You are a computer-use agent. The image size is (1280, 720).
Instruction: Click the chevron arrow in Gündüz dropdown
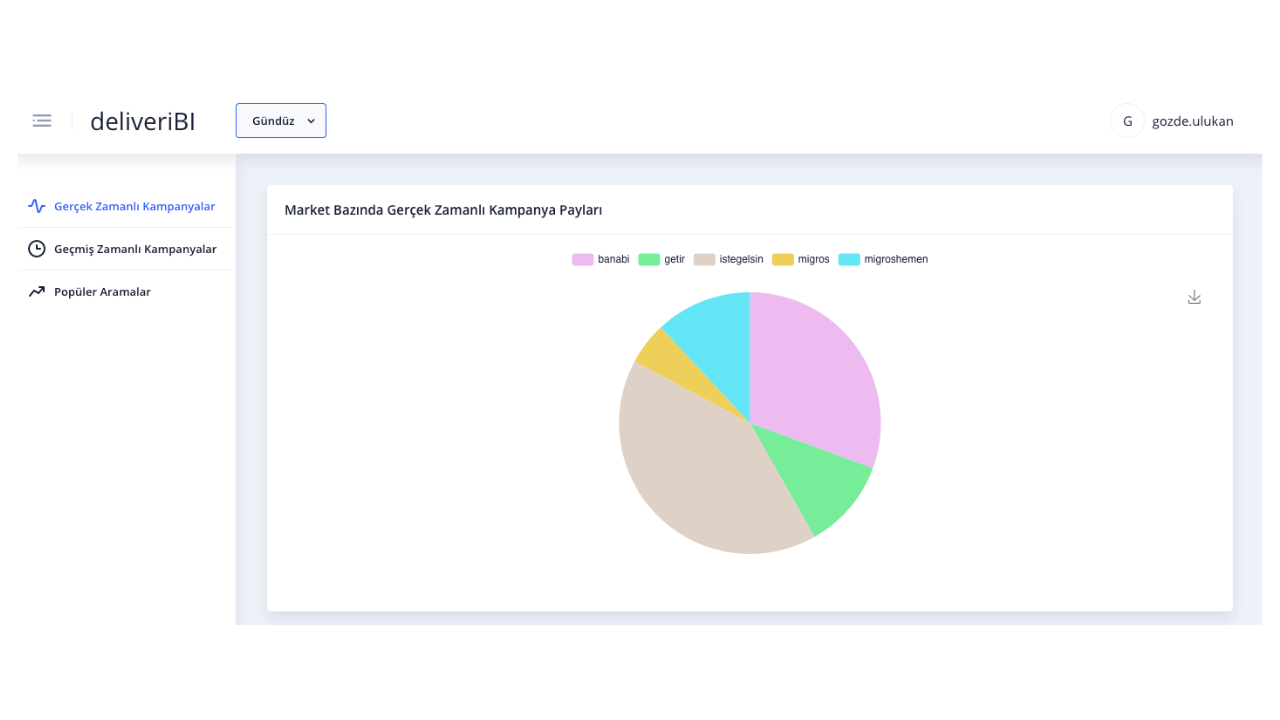pos(311,121)
